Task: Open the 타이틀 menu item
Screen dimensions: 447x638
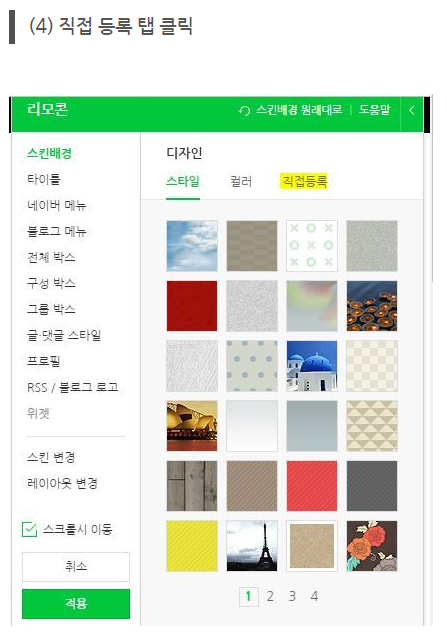Action: point(44,179)
